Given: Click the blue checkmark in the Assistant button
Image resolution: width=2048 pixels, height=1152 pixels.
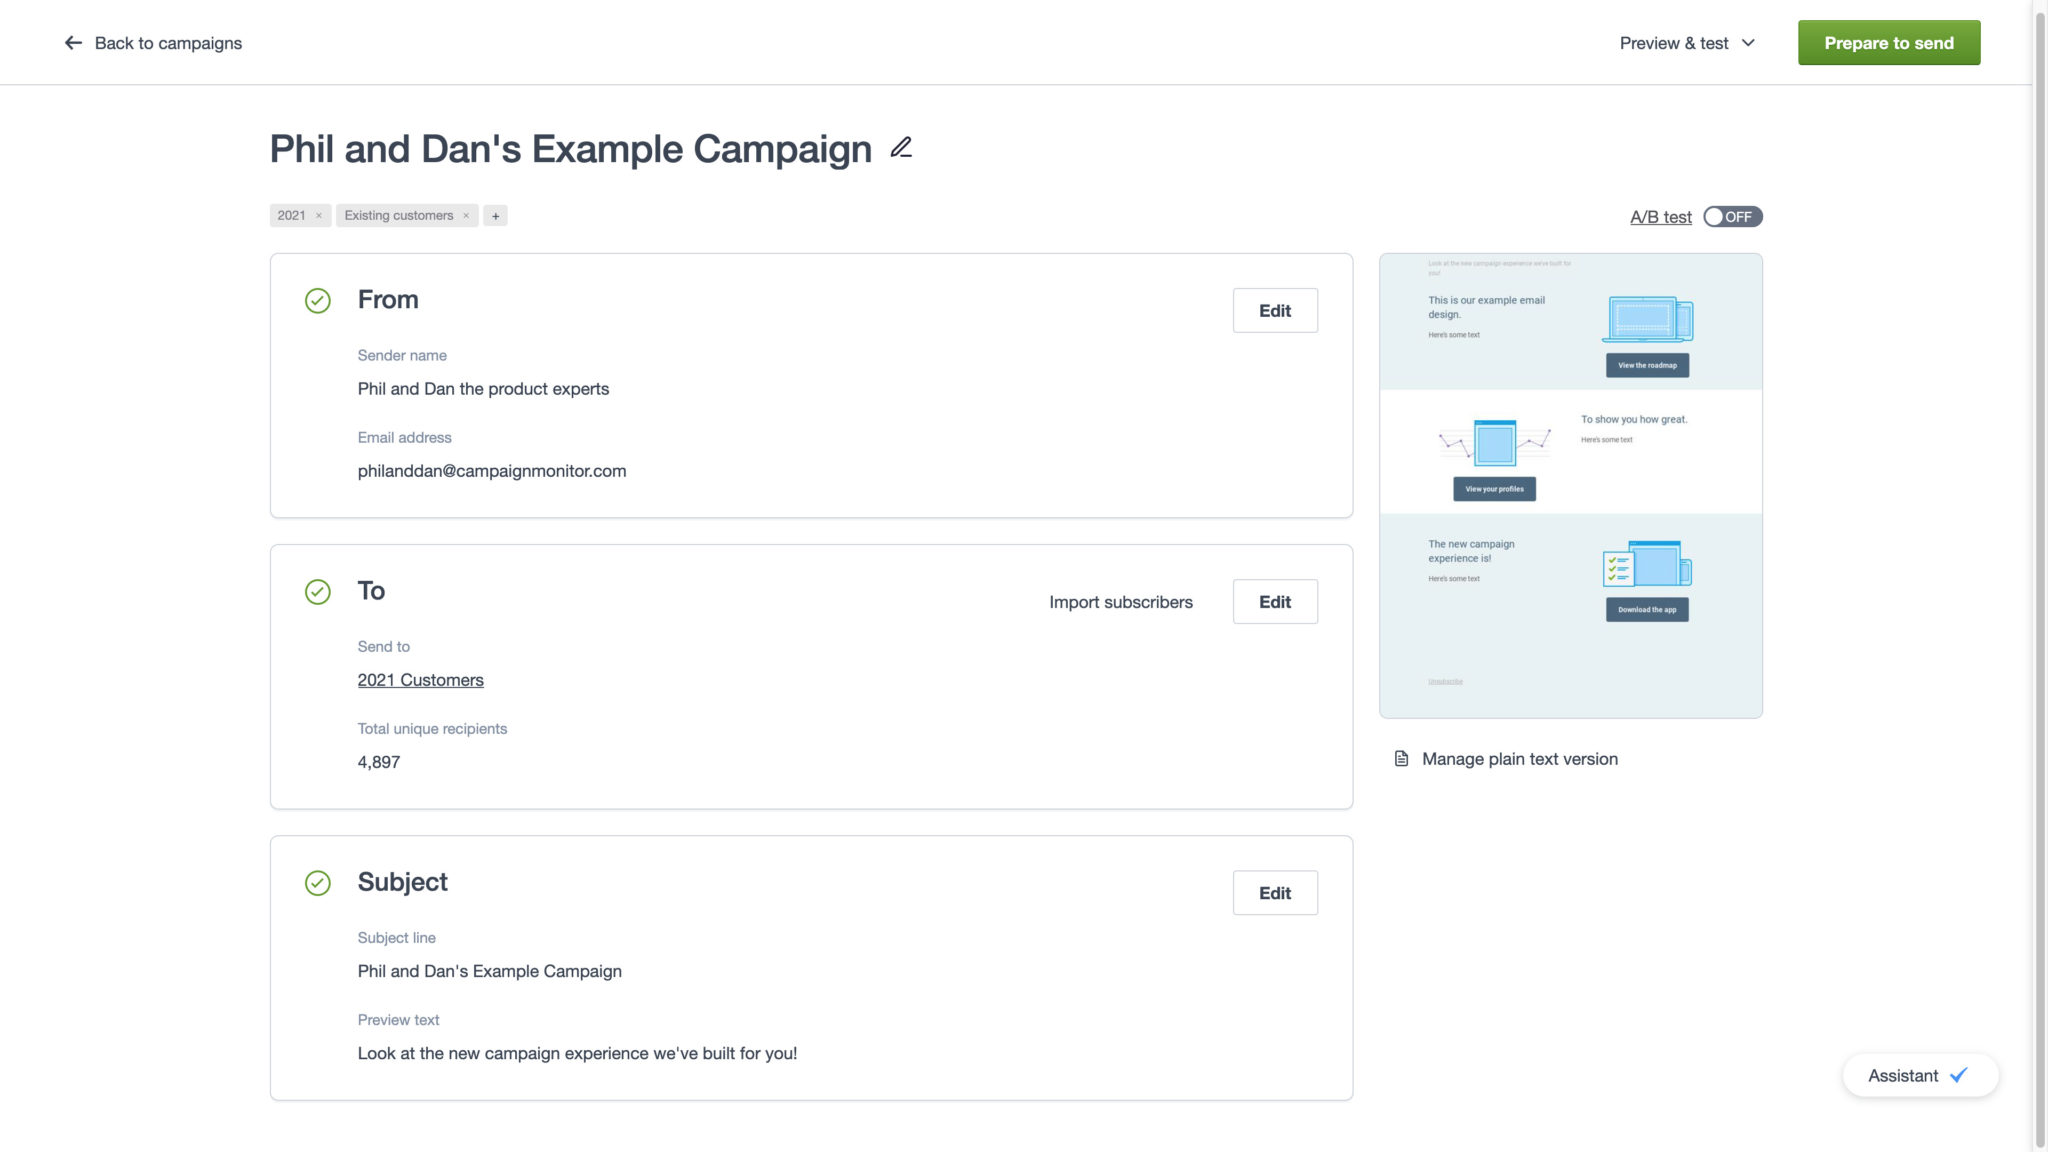Looking at the screenshot, I should tap(1958, 1075).
